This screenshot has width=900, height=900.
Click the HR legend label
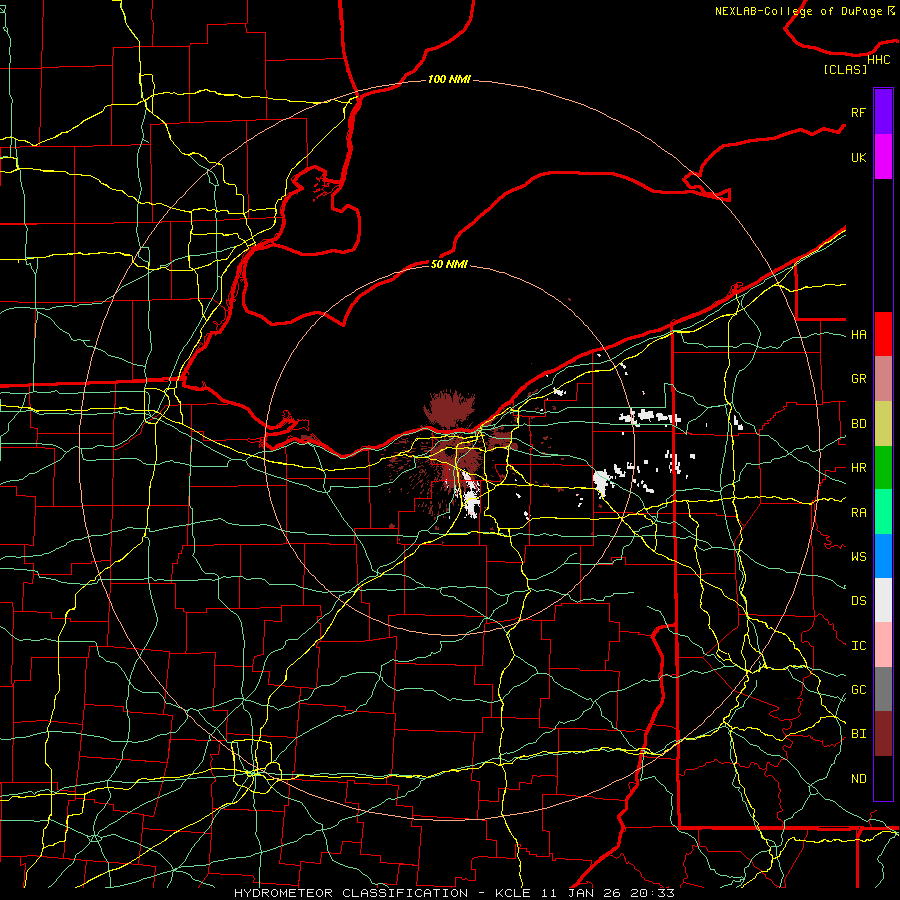click(x=859, y=468)
